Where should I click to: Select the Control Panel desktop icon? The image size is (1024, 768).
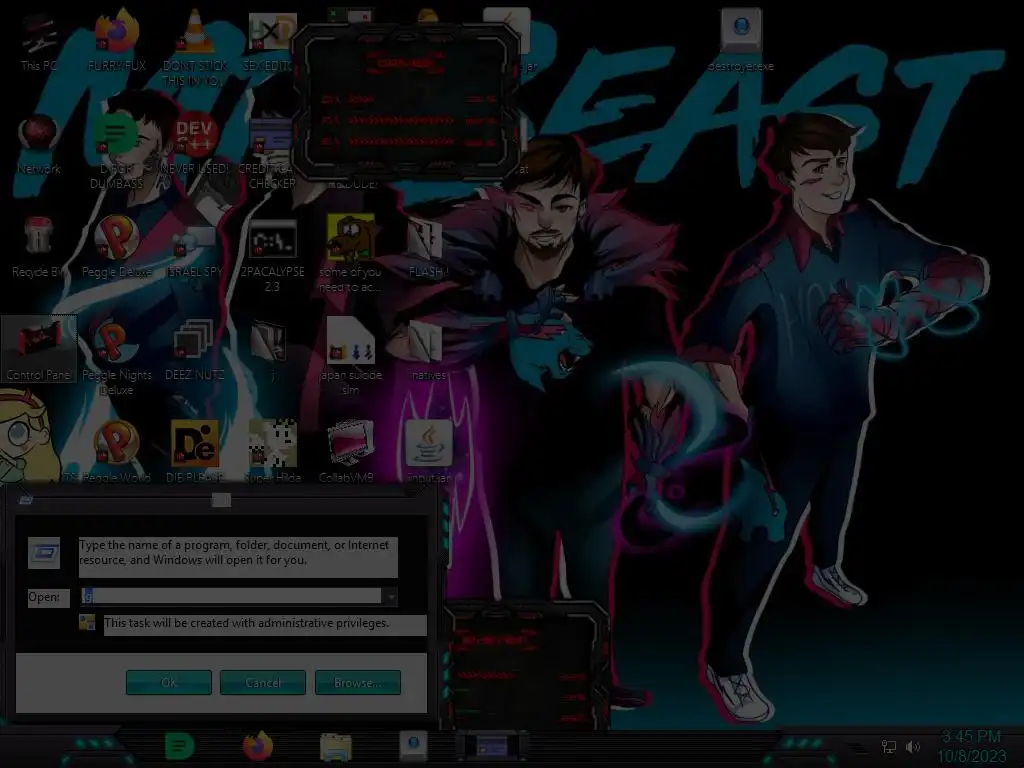pos(39,349)
